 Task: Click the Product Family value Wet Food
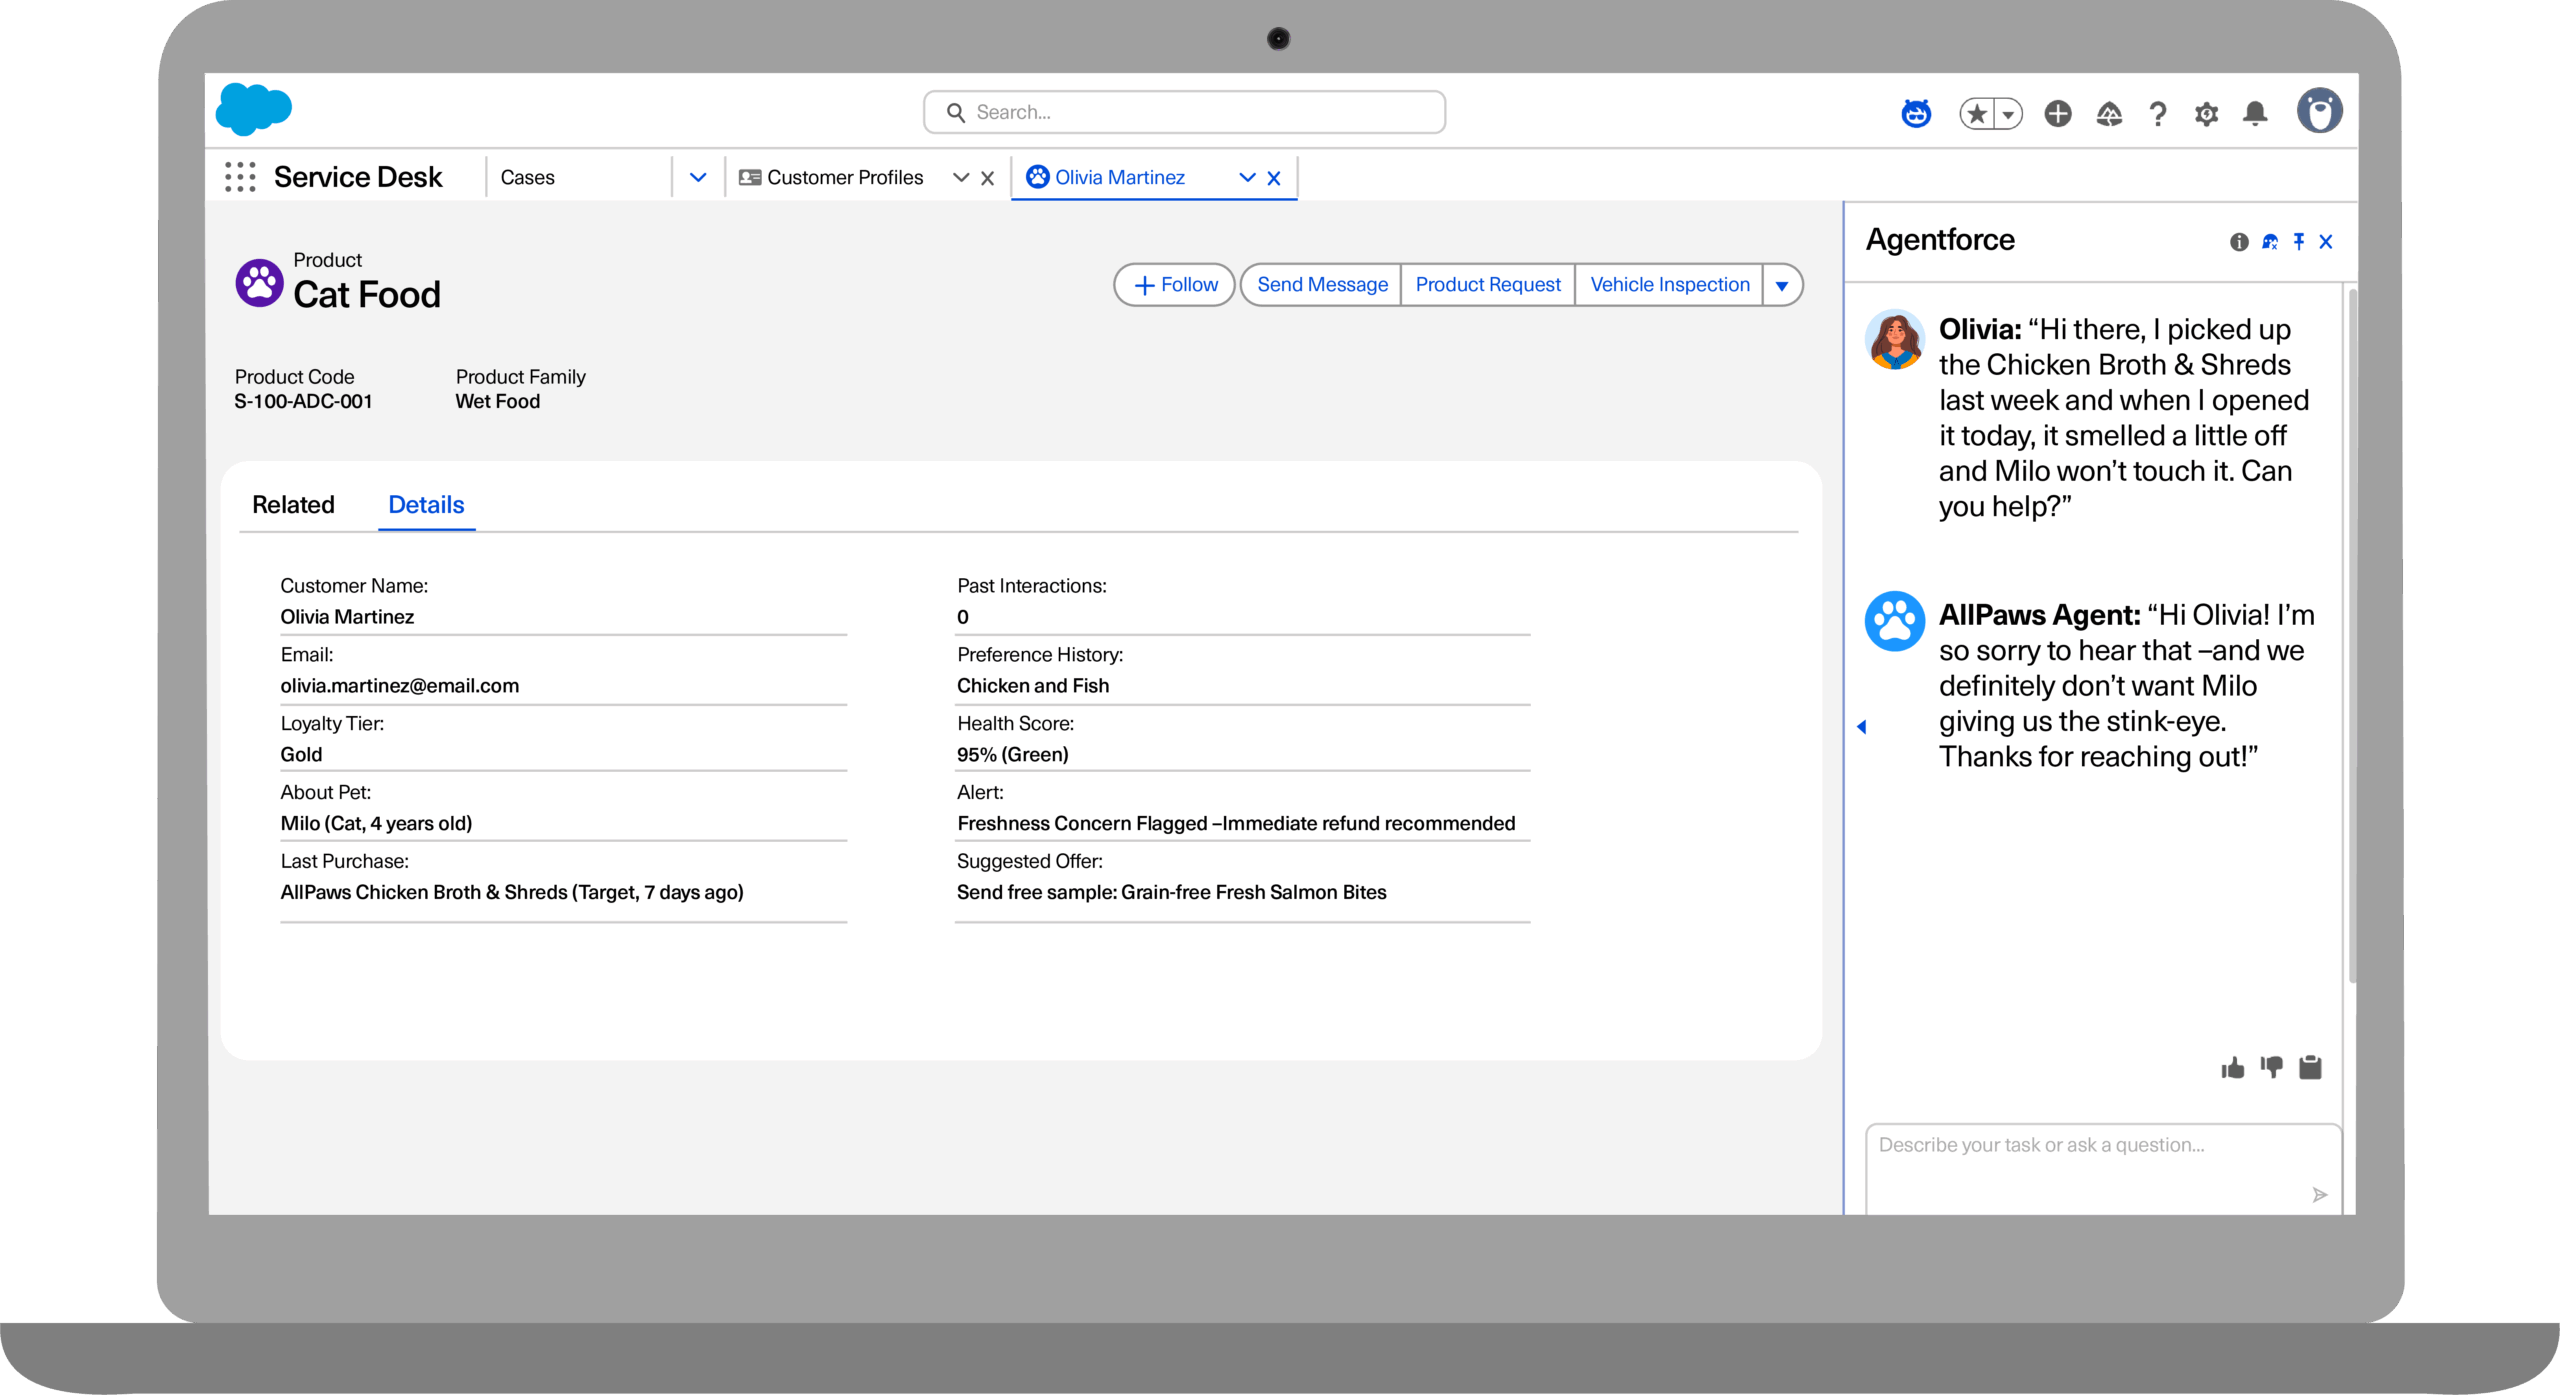[x=498, y=401]
